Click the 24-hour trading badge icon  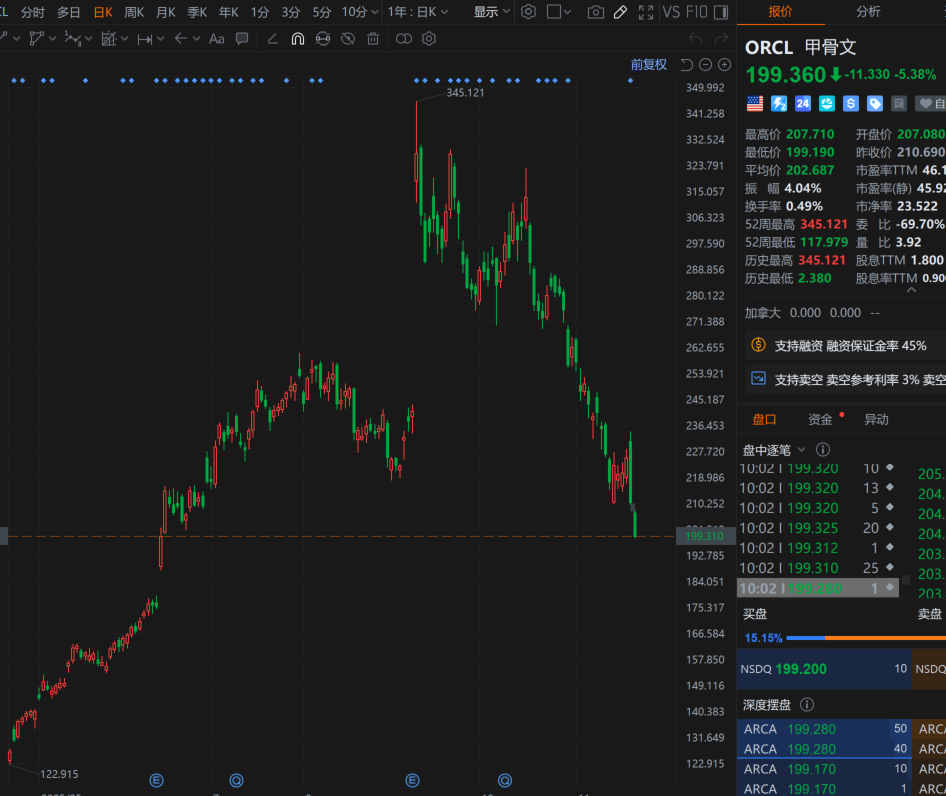[802, 103]
